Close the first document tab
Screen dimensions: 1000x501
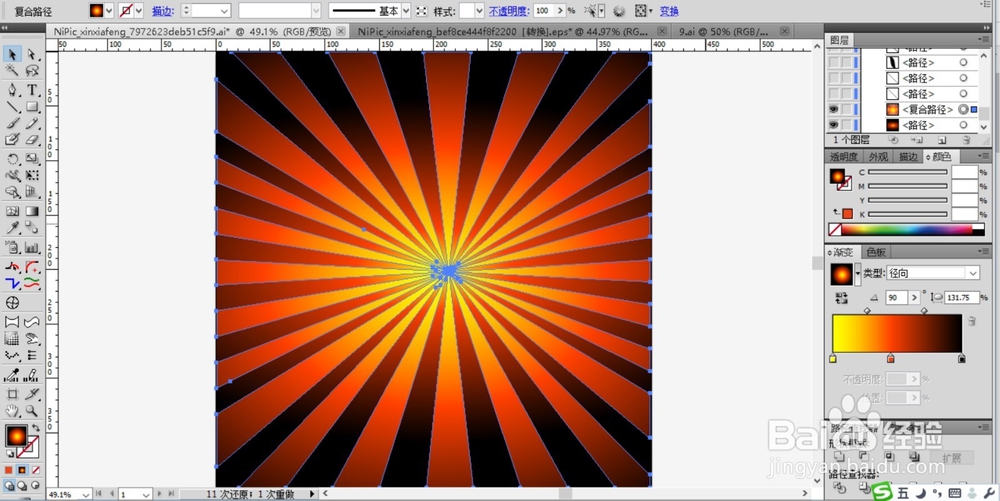(341, 31)
